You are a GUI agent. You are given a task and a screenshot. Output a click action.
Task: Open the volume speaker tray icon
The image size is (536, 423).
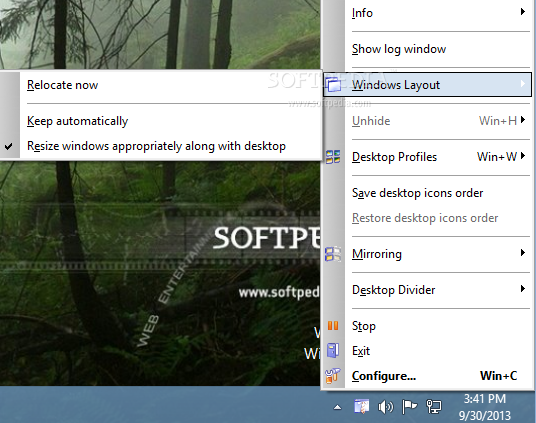[386, 407]
